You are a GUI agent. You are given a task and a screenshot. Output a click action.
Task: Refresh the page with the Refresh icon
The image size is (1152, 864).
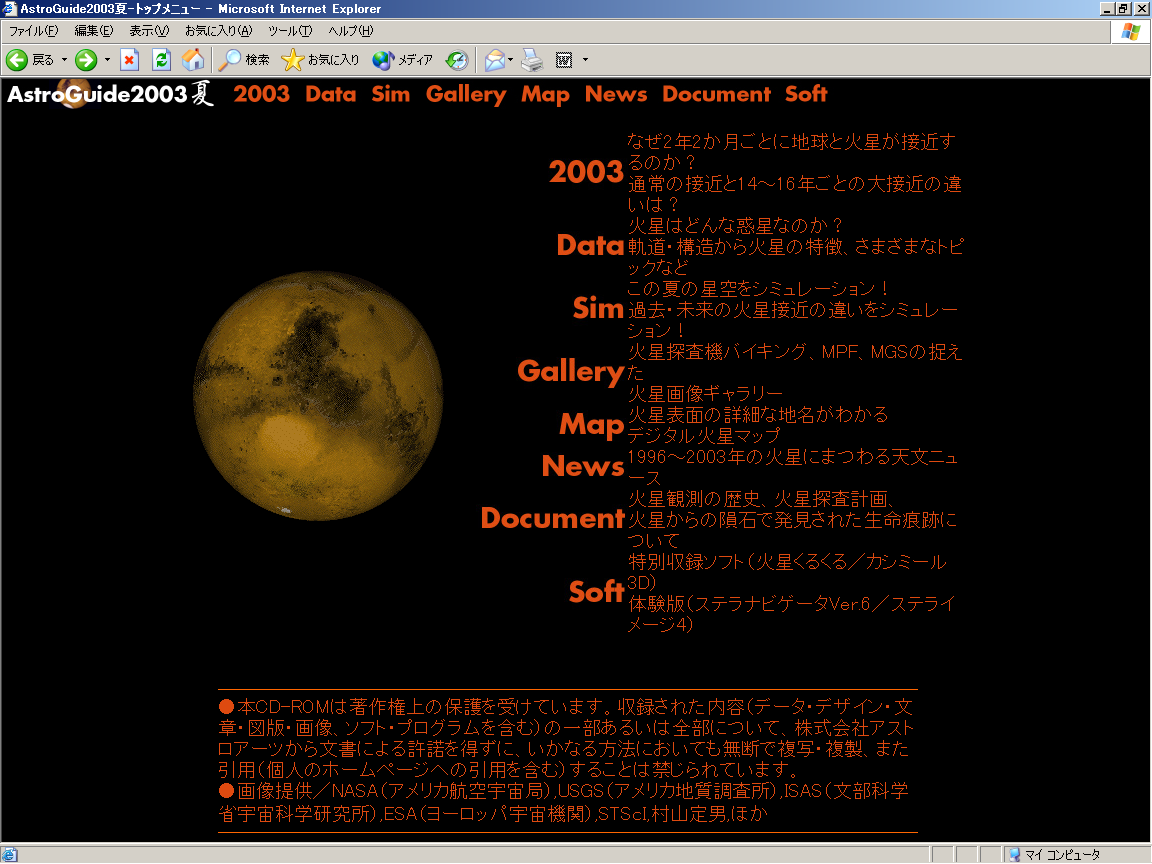pos(161,60)
